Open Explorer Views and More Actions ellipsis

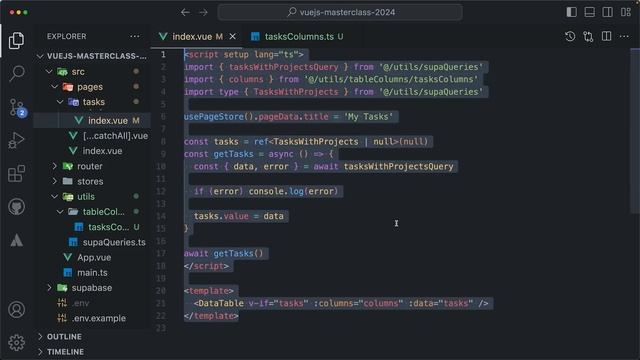point(135,36)
